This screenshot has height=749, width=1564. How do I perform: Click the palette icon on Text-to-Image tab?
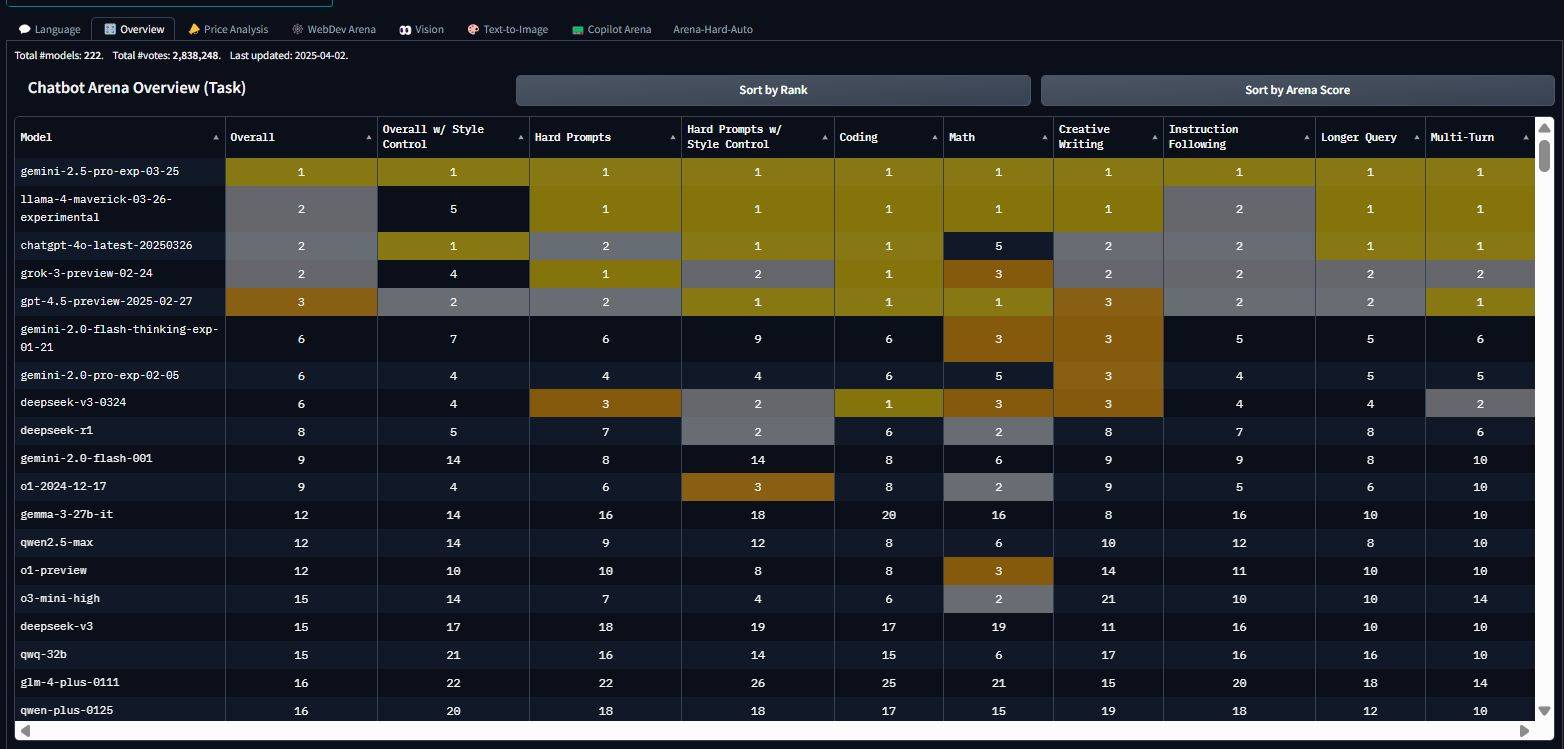473,29
